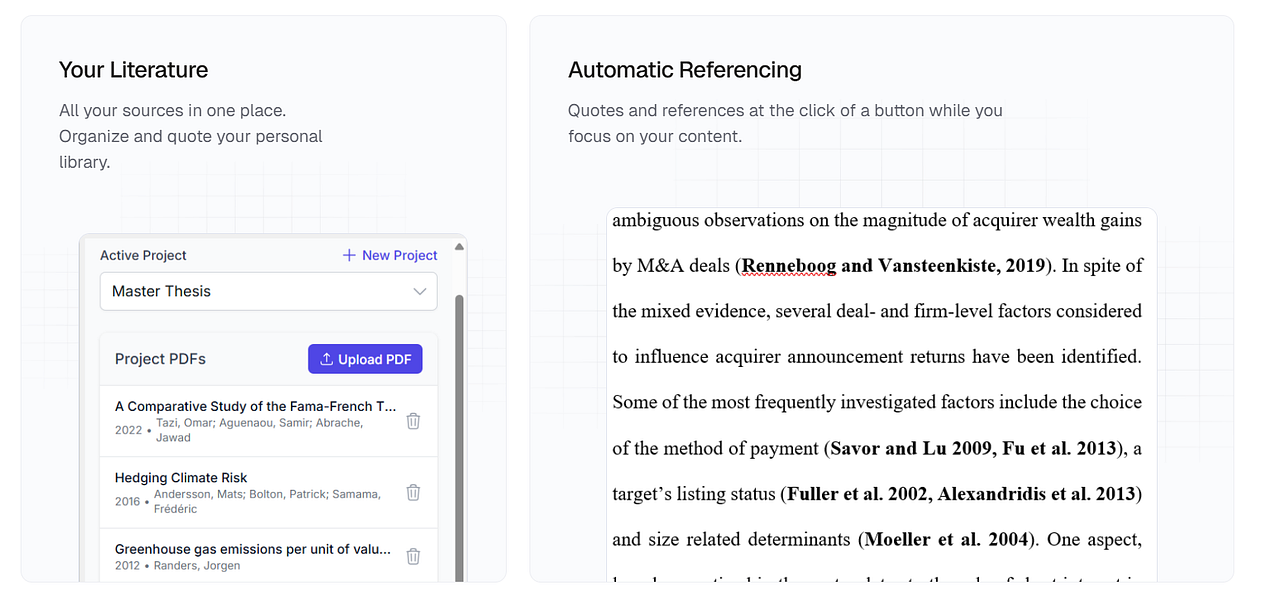The width and height of the screenshot is (1261, 600).
Task: Remove the Hedging Climate Risk PDF
Action: pyautogui.click(x=413, y=492)
